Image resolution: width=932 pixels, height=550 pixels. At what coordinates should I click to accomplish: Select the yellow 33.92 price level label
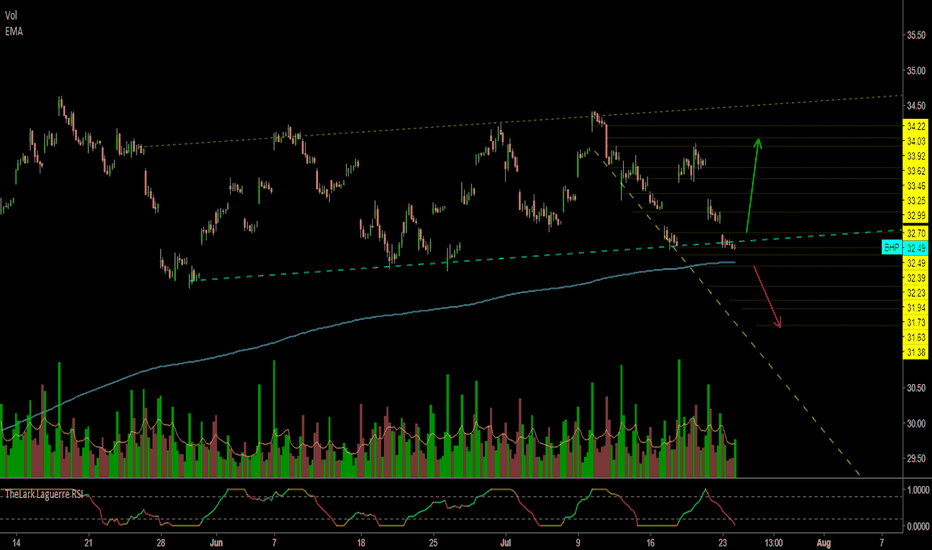pyautogui.click(x=915, y=156)
